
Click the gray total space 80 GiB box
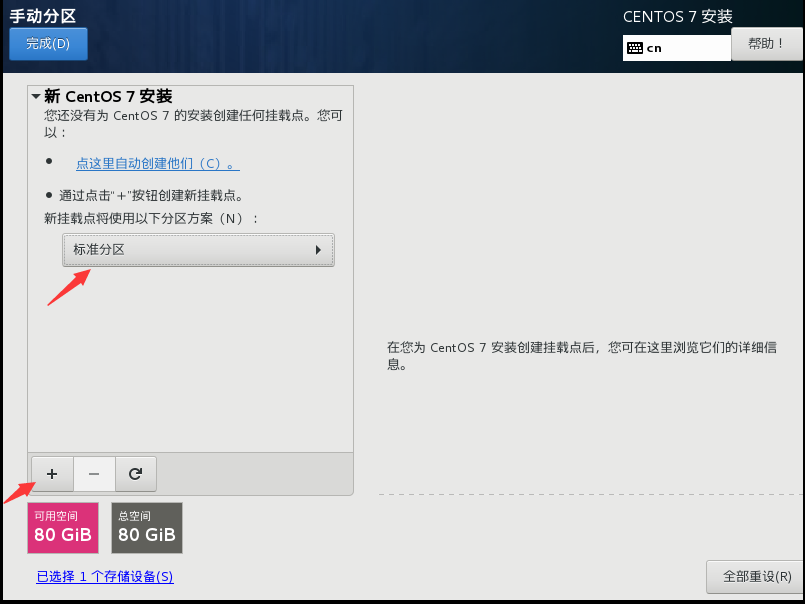(147, 528)
